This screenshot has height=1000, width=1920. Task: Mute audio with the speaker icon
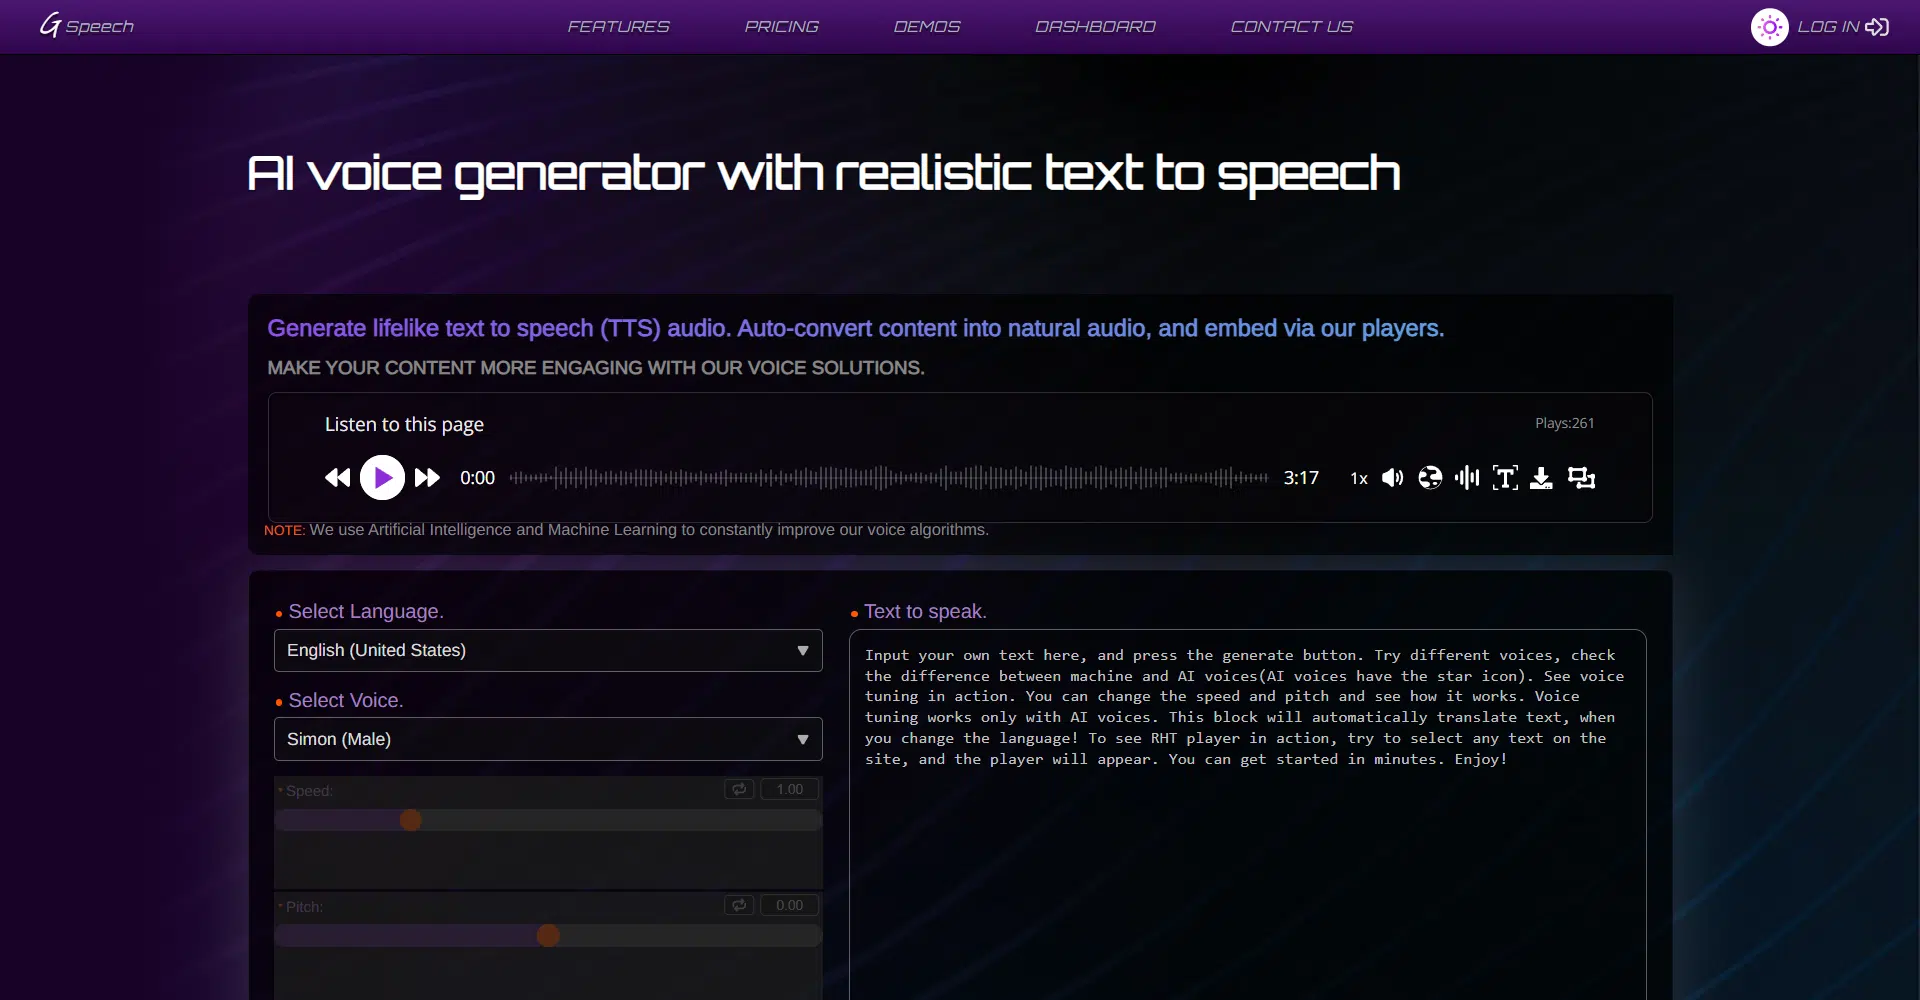[1392, 478]
